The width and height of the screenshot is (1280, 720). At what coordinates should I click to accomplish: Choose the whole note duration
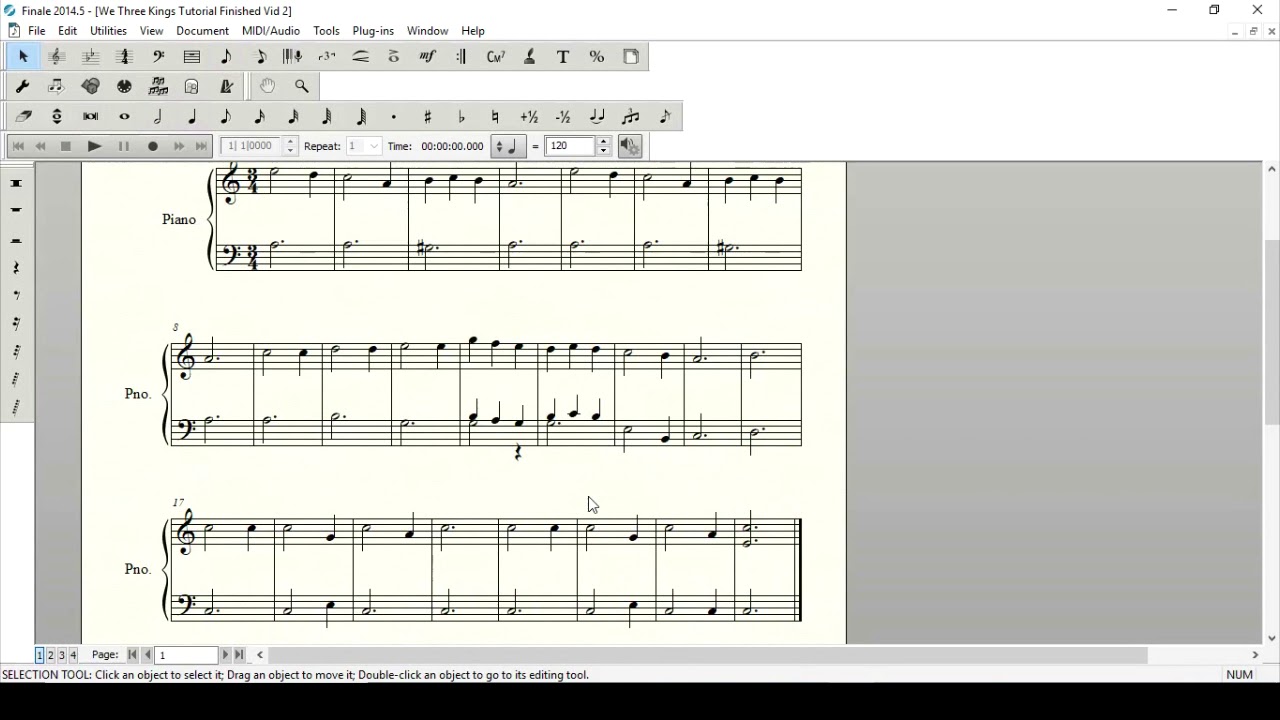[x=125, y=117]
